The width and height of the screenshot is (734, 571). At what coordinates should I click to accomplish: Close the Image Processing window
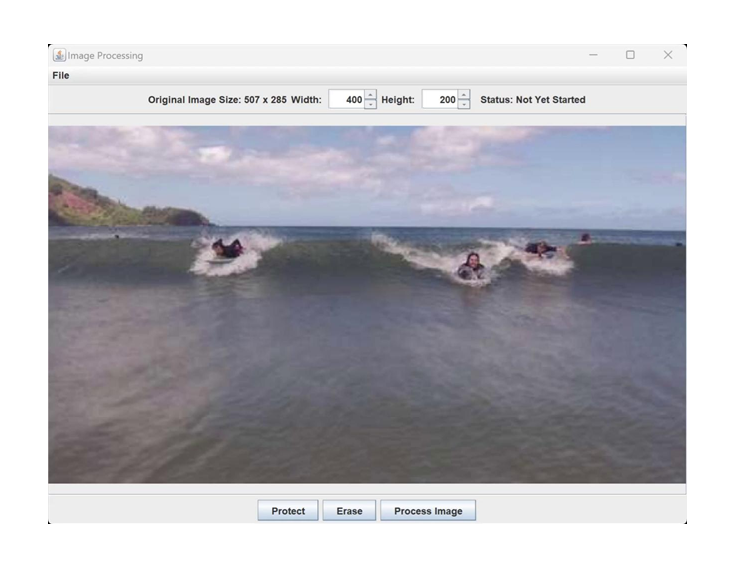pos(668,56)
